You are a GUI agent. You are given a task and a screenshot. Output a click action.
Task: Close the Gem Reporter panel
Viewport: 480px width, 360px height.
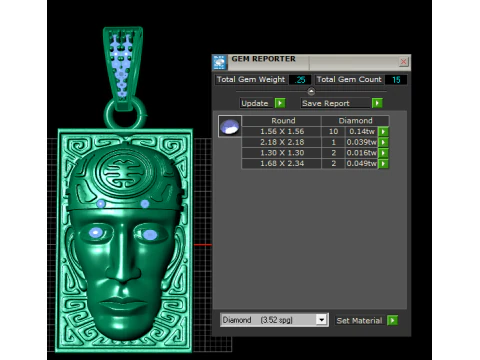(403, 62)
